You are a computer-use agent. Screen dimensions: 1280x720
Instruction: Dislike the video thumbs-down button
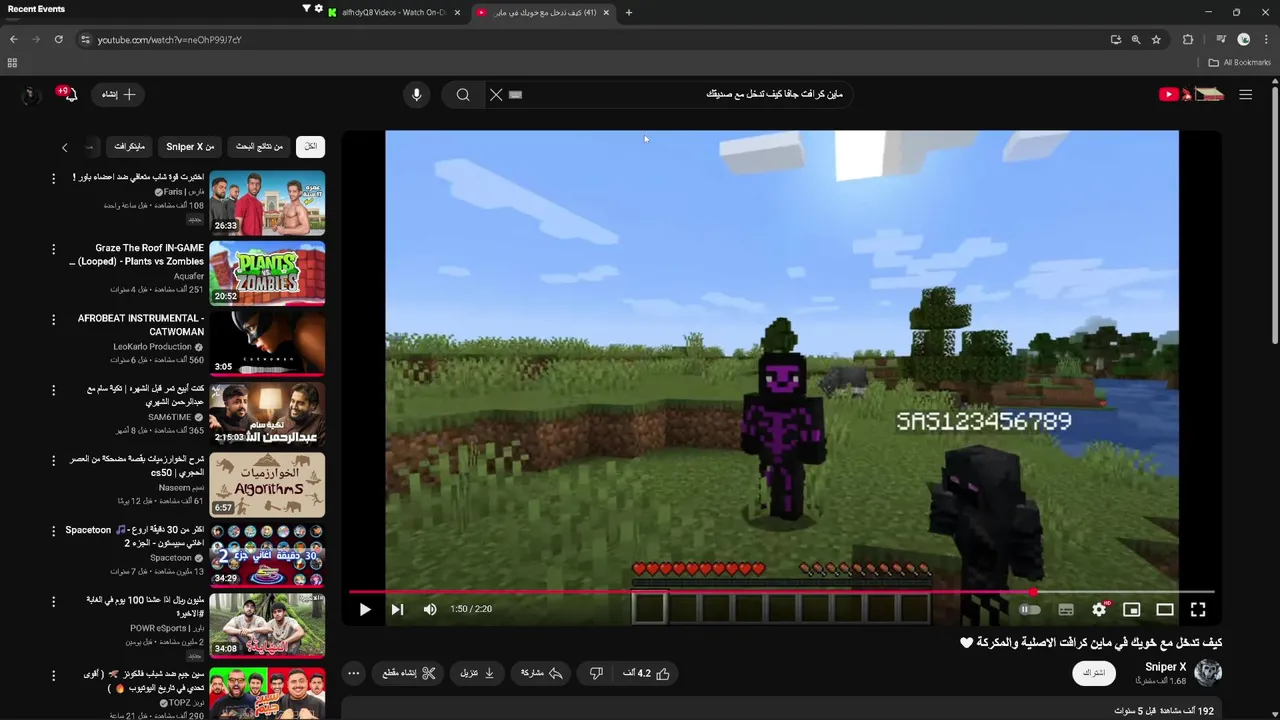tap(596, 673)
